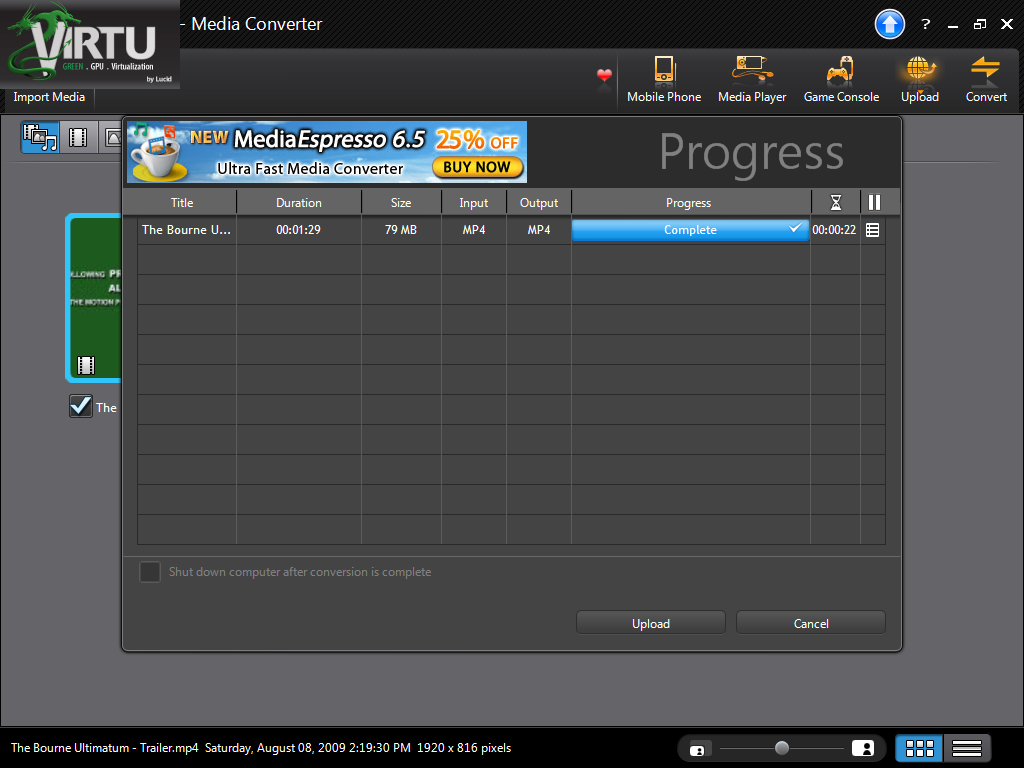Sort by Title column header
Image resolution: width=1024 pixels, height=768 pixels.
(182, 202)
